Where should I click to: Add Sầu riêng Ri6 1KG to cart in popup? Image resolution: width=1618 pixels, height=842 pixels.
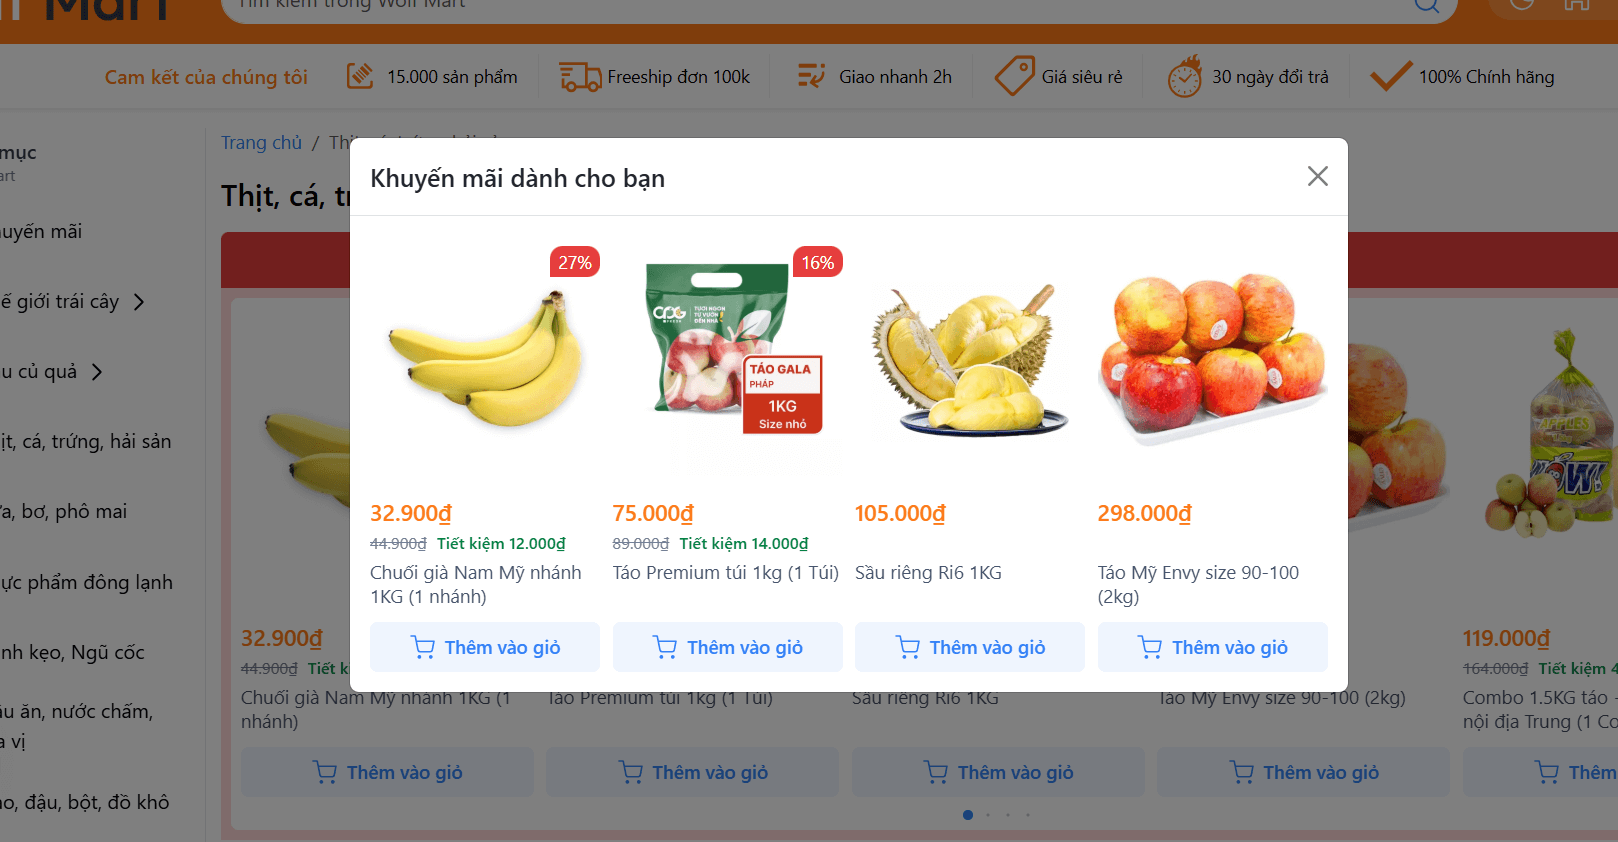(970, 647)
